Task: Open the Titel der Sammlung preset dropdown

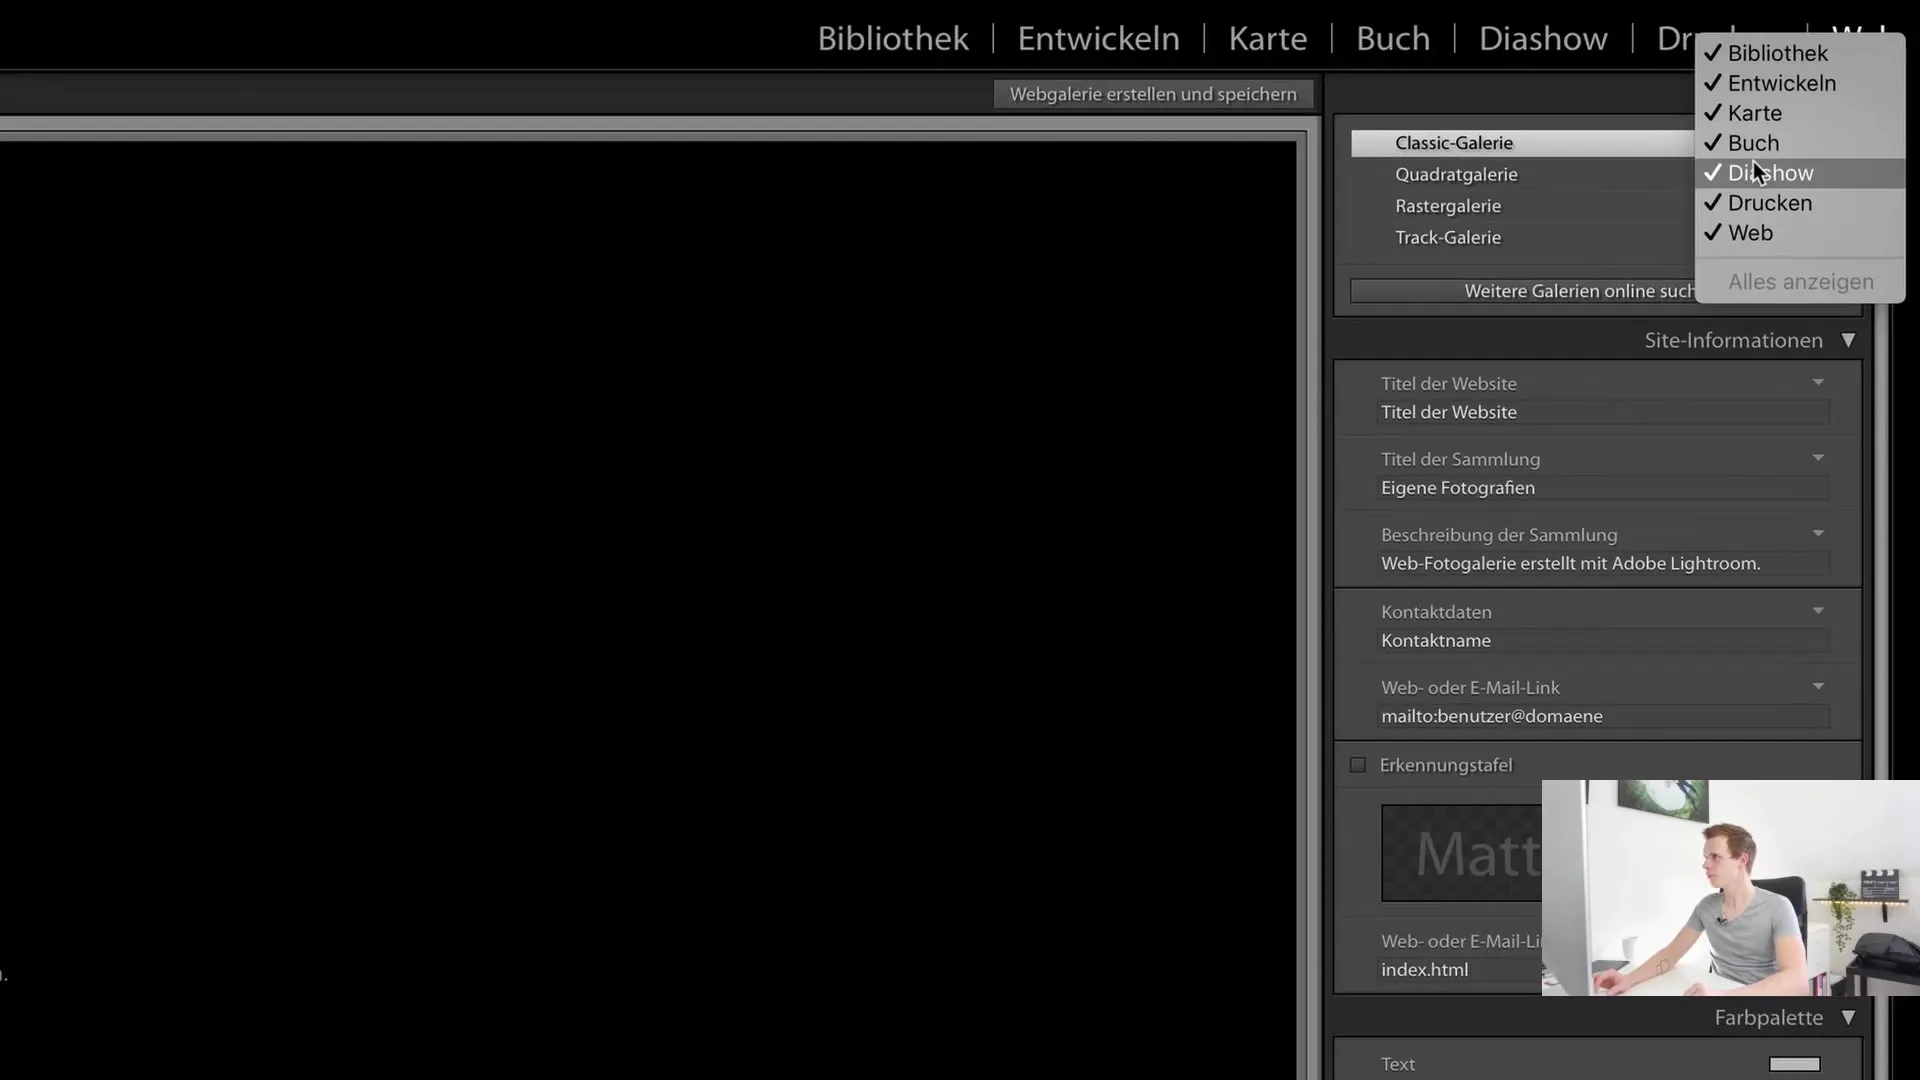Action: coord(1818,458)
